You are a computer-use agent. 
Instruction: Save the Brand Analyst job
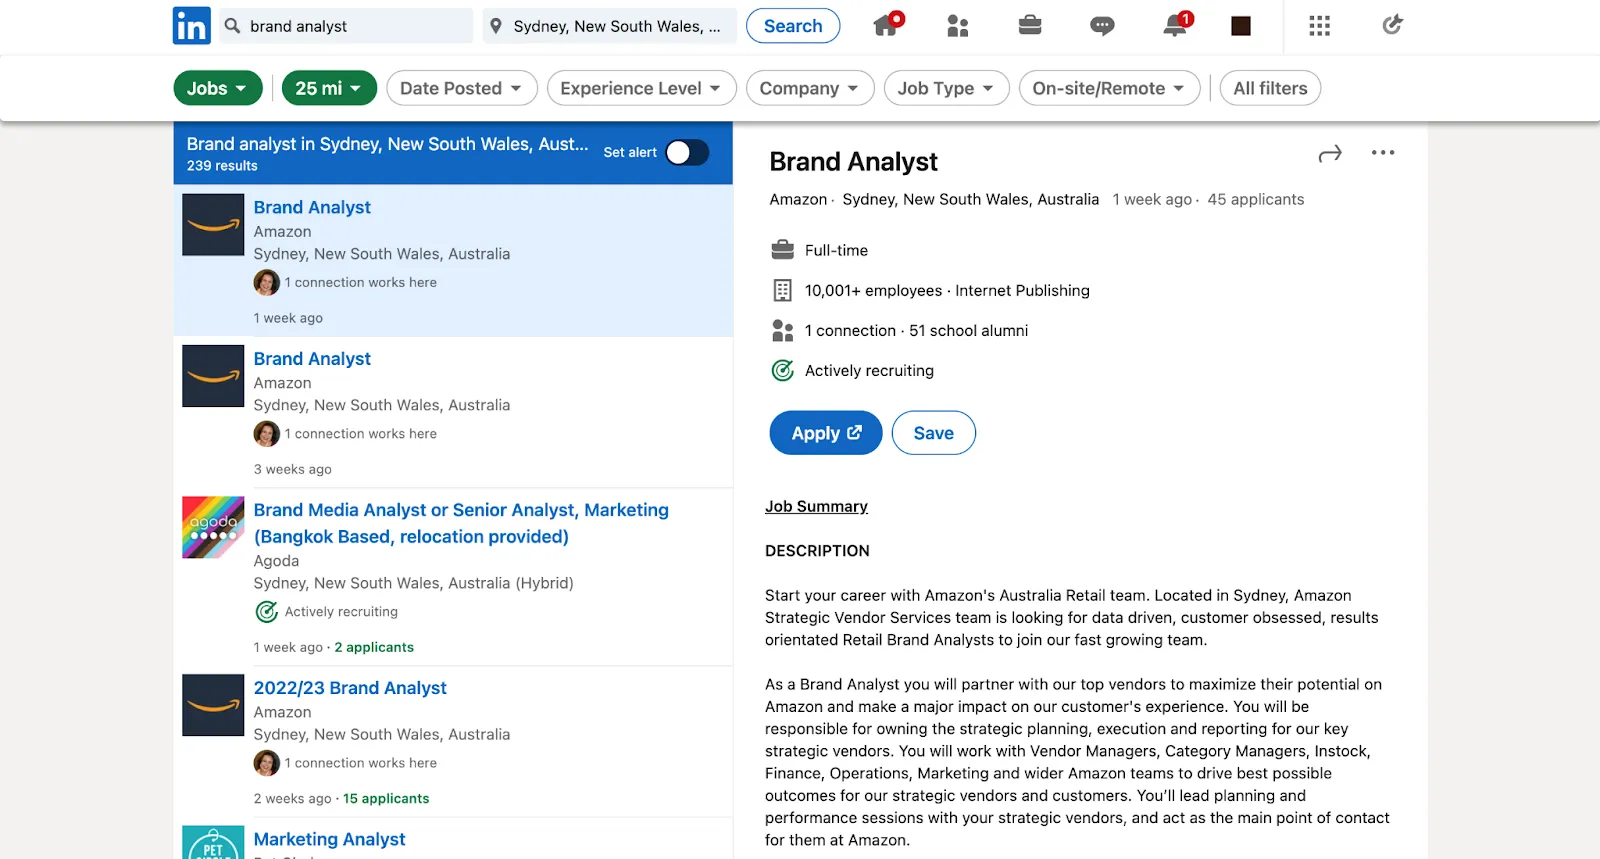pos(933,433)
